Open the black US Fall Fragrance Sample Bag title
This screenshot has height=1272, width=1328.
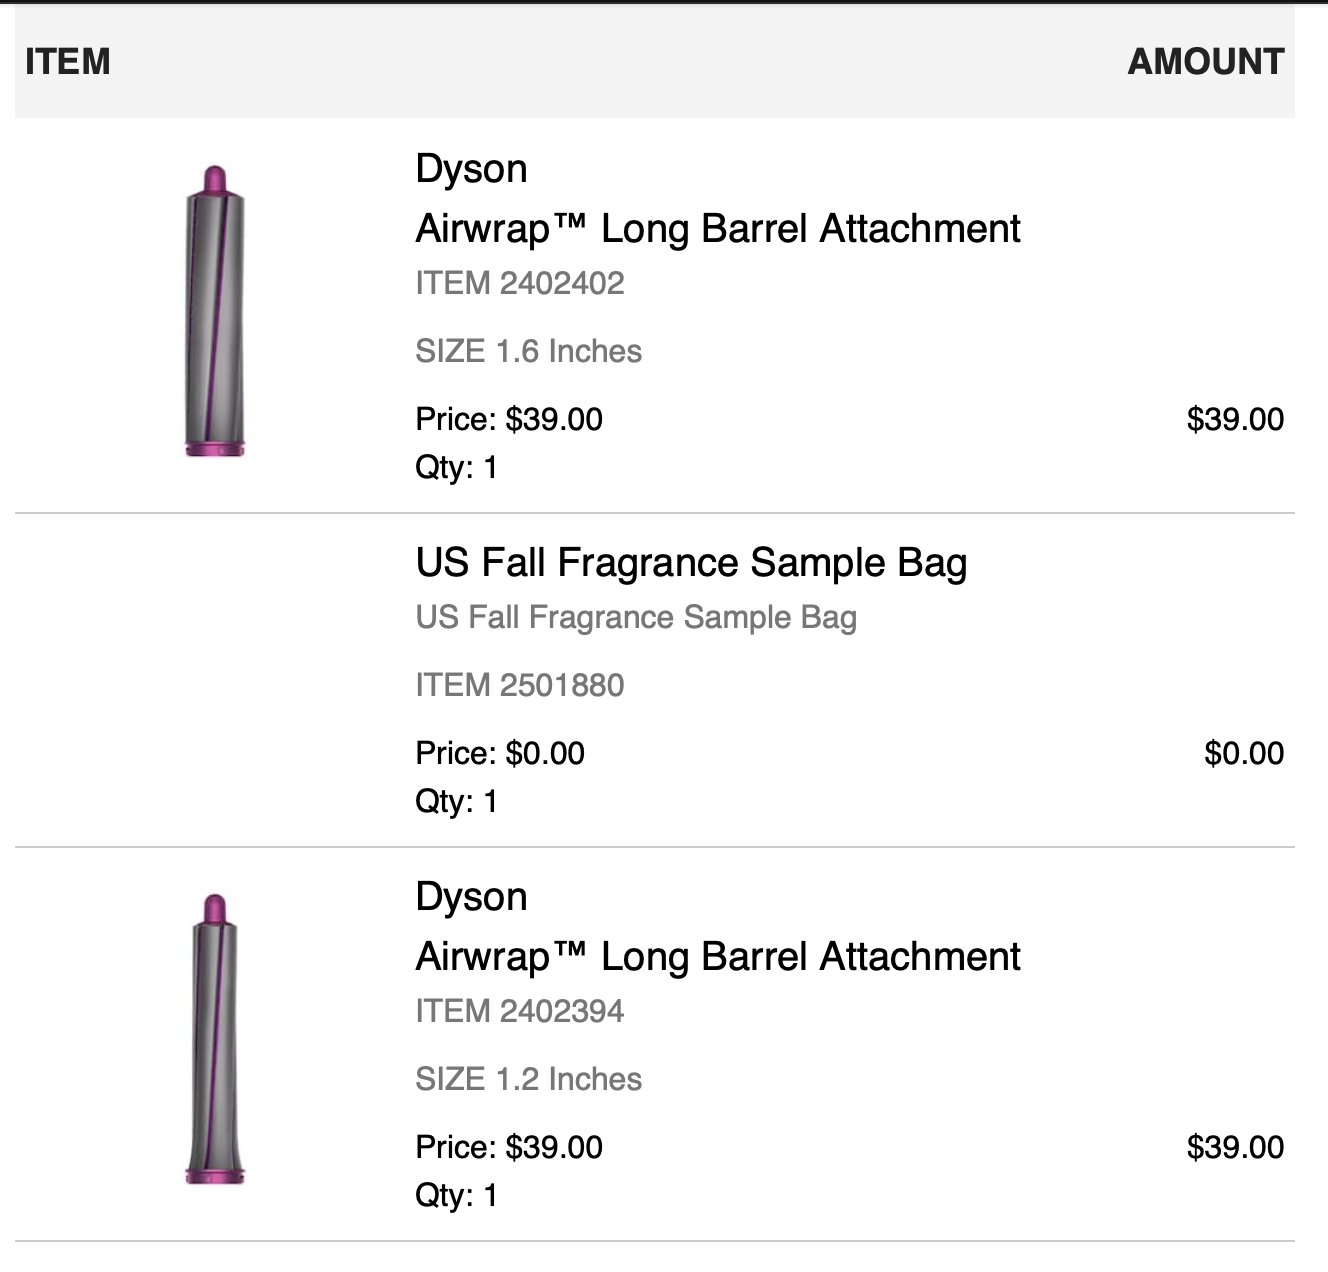pyautogui.click(x=691, y=563)
